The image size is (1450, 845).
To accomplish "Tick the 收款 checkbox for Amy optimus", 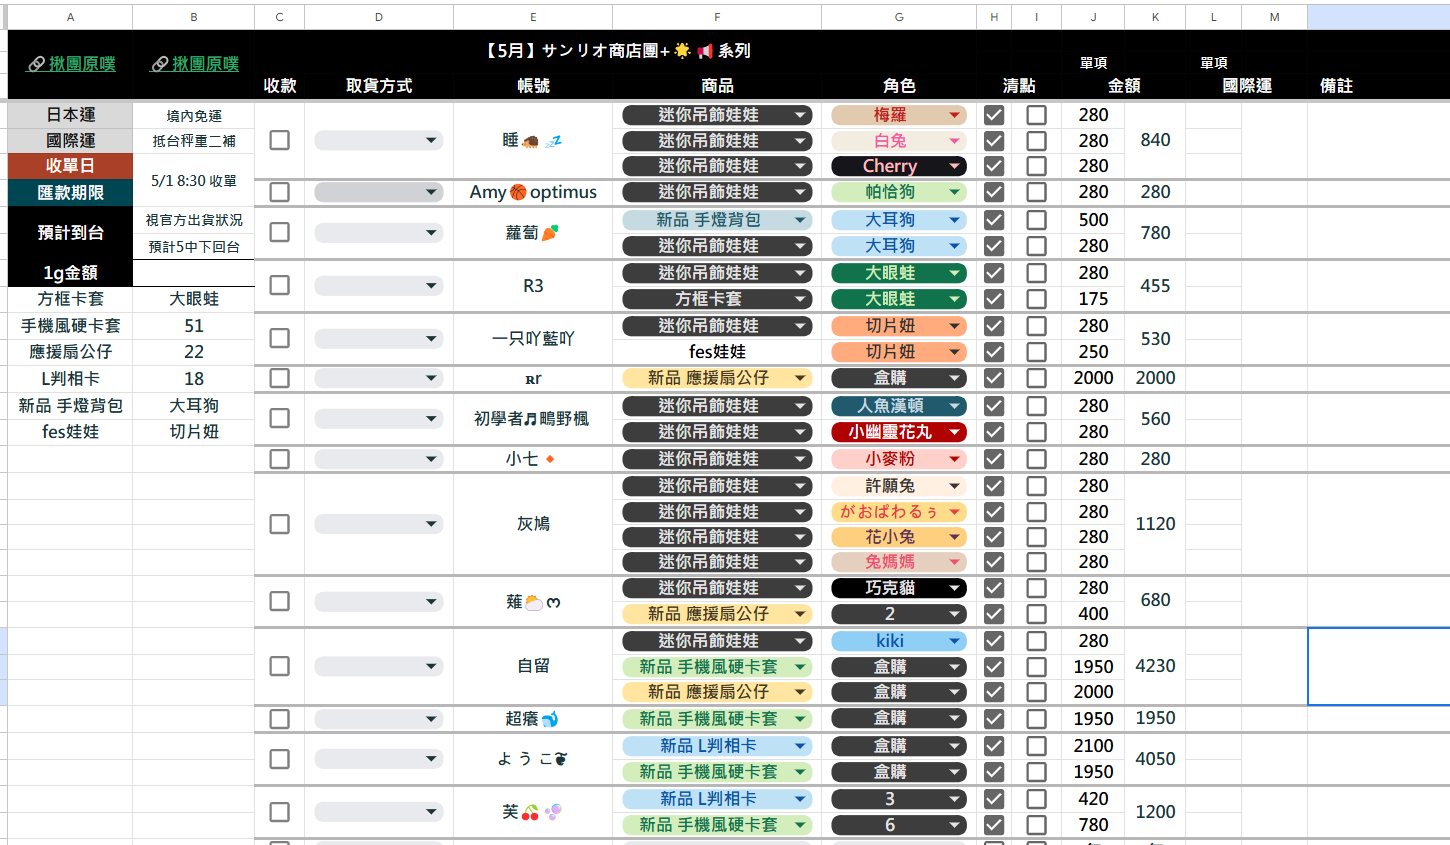I will (x=280, y=192).
